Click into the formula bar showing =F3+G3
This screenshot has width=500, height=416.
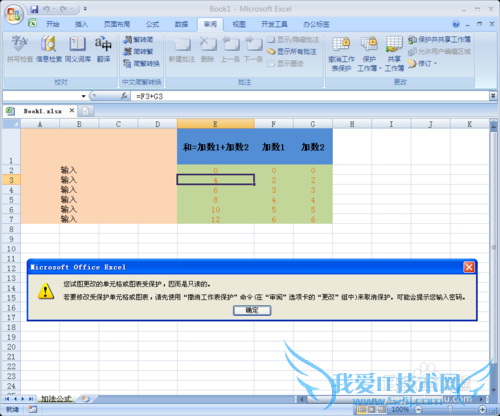pos(310,96)
